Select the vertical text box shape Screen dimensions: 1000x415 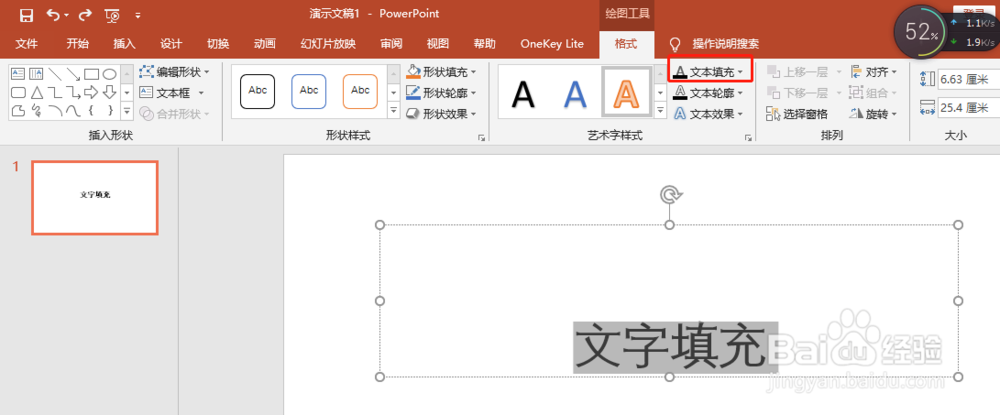[36, 74]
